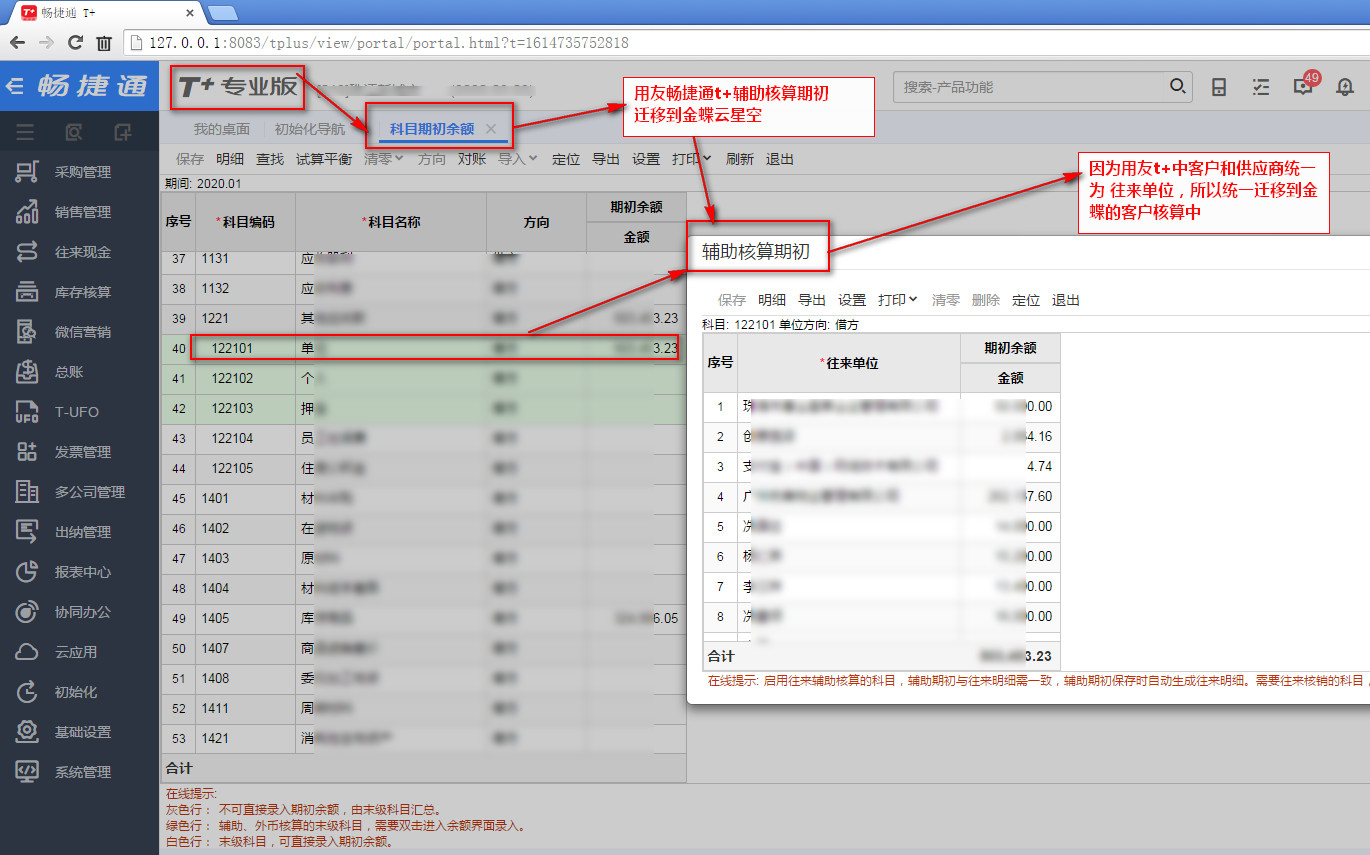Expand the 导入 dropdown in toolbar
This screenshot has height=855, width=1370.
517,159
